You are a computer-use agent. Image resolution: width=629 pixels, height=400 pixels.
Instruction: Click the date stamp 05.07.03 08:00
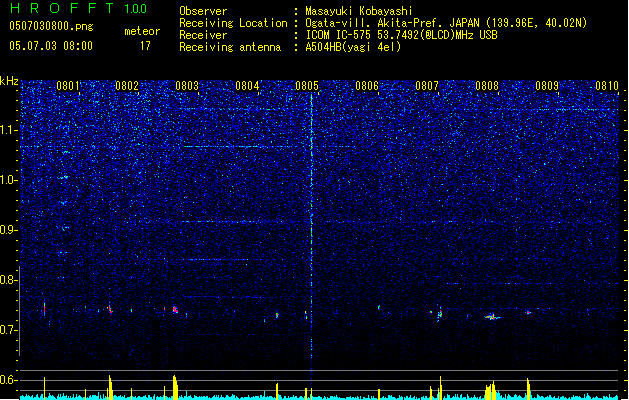tap(51, 46)
